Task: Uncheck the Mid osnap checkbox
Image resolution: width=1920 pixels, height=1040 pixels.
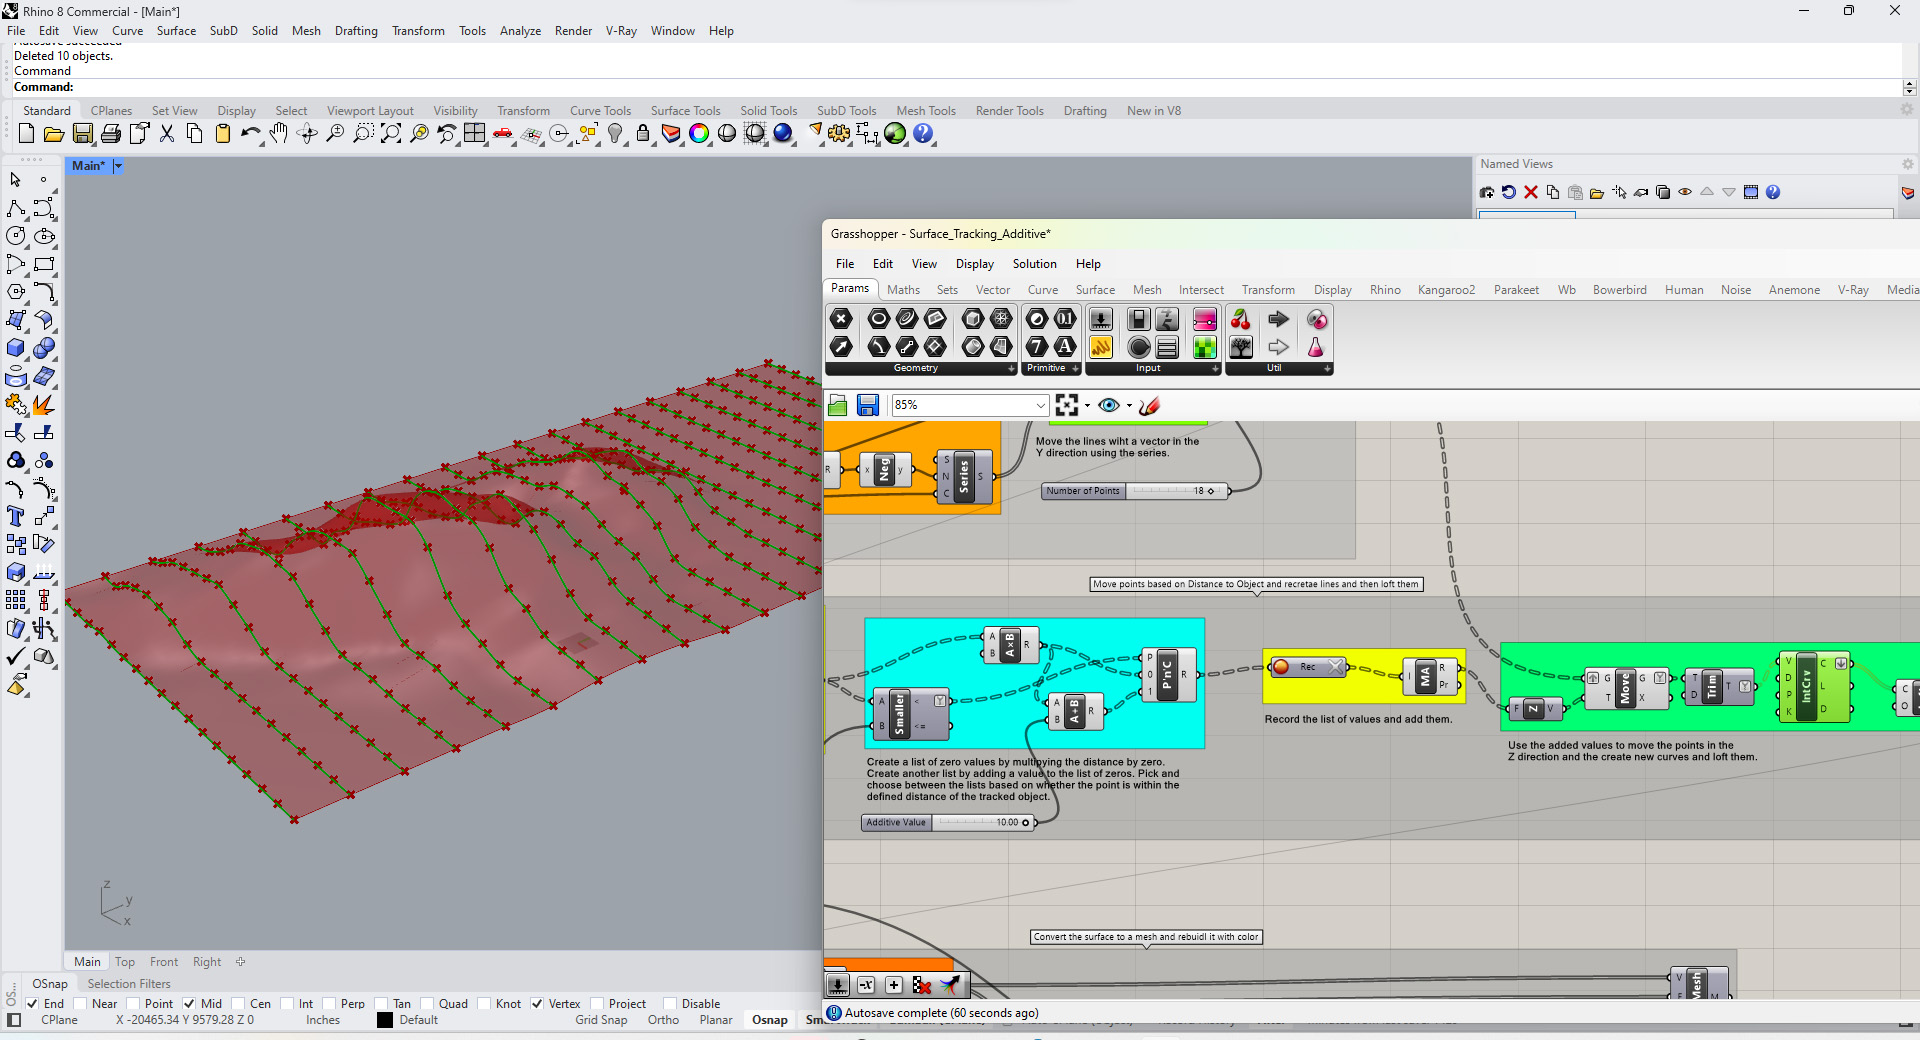Action: pos(189,1004)
